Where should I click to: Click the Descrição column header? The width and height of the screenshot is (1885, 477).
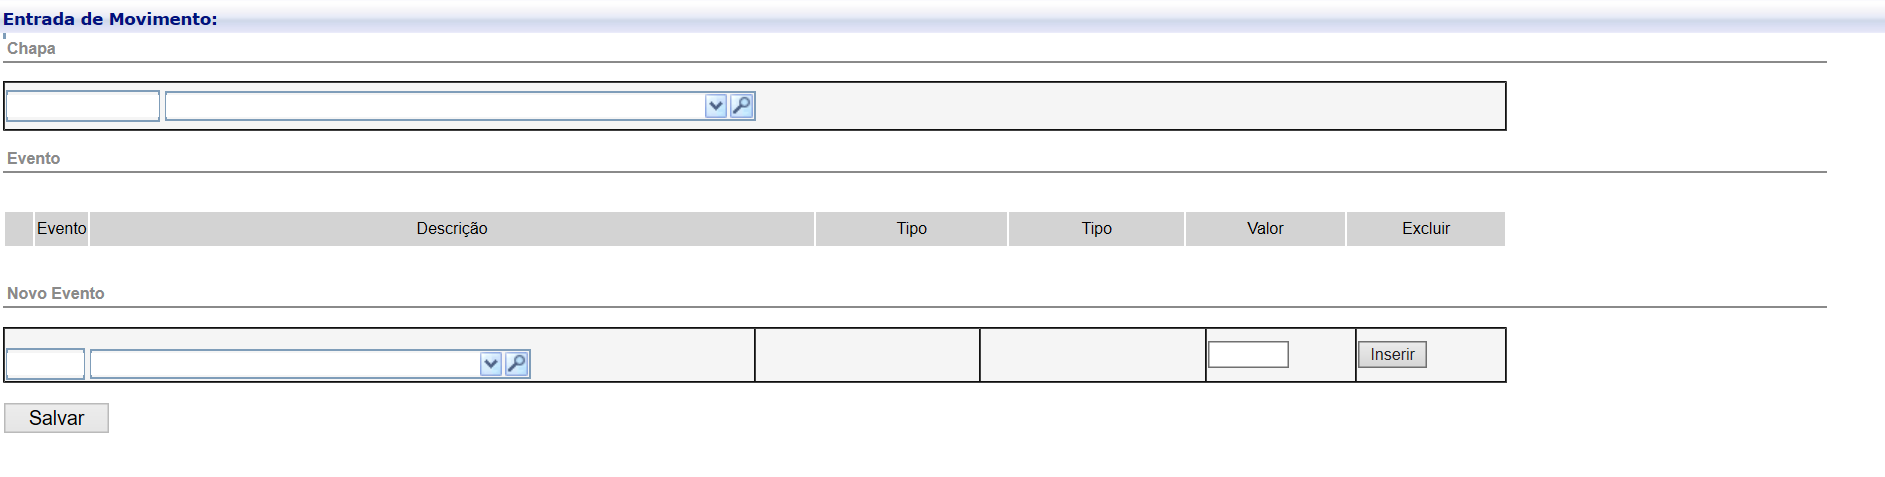pyautogui.click(x=452, y=228)
